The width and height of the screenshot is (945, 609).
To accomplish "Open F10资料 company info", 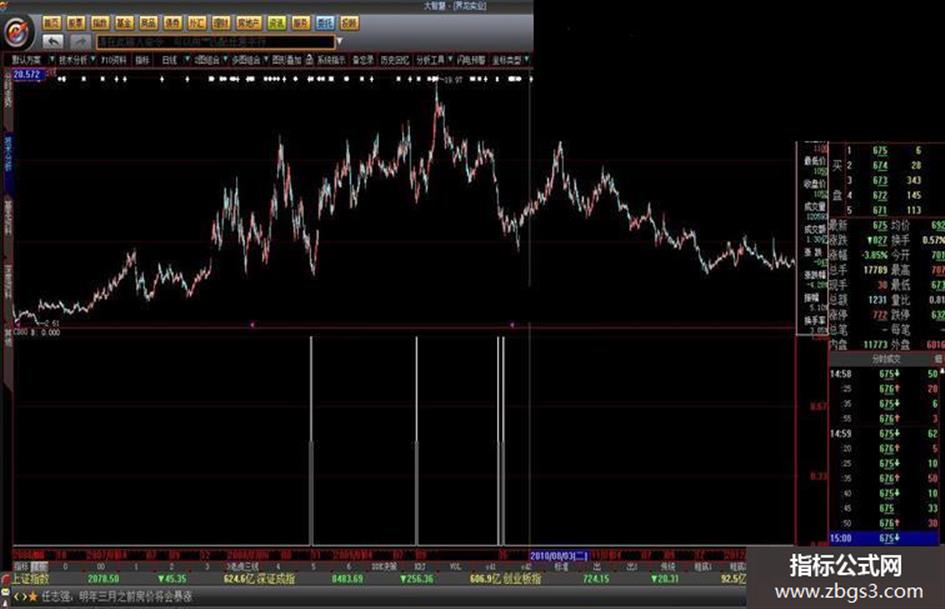I will (x=114, y=60).
